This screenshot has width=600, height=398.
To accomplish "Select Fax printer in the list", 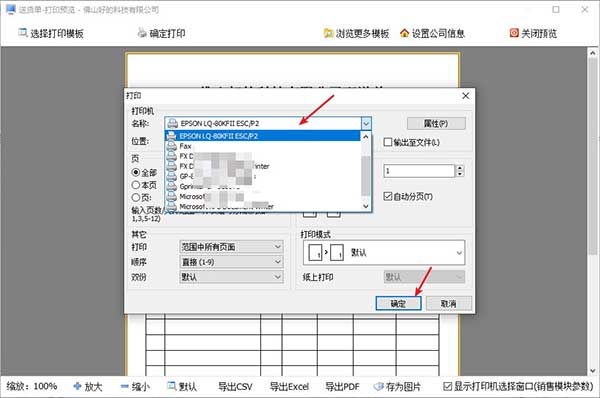I will point(262,146).
